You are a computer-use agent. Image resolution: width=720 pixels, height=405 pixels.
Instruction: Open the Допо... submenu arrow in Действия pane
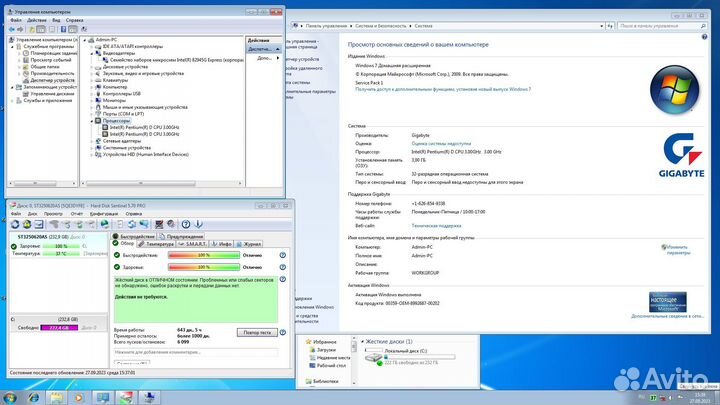pyautogui.click(x=278, y=58)
